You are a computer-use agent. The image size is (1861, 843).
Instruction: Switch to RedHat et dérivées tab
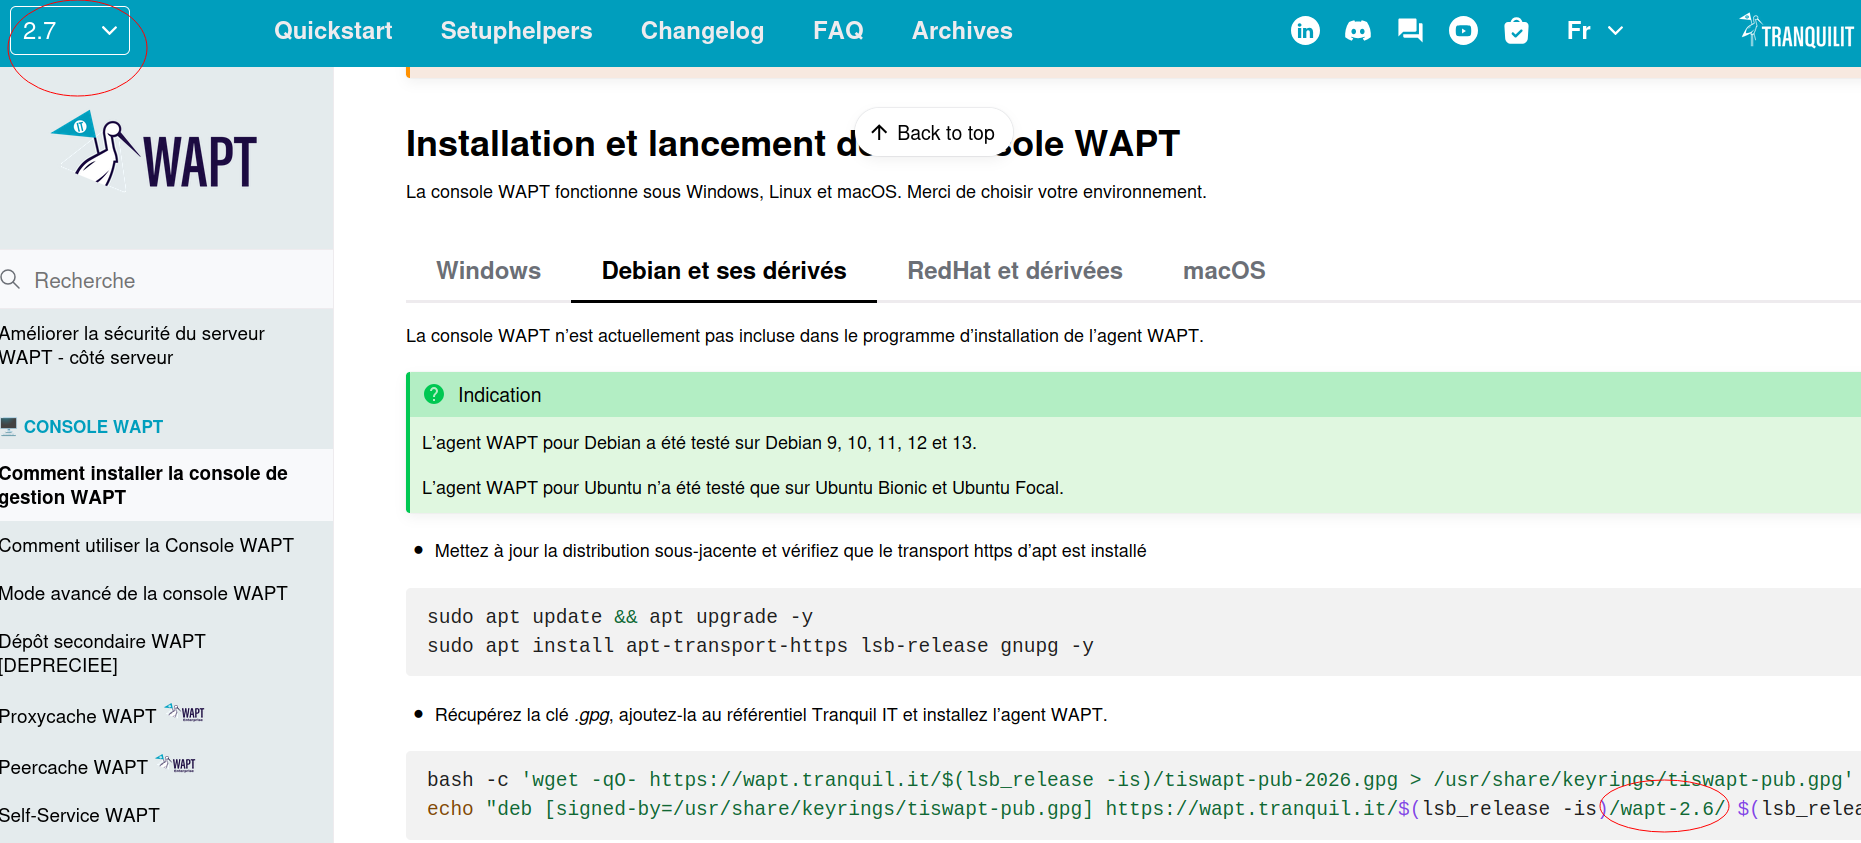tap(1014, 271)
